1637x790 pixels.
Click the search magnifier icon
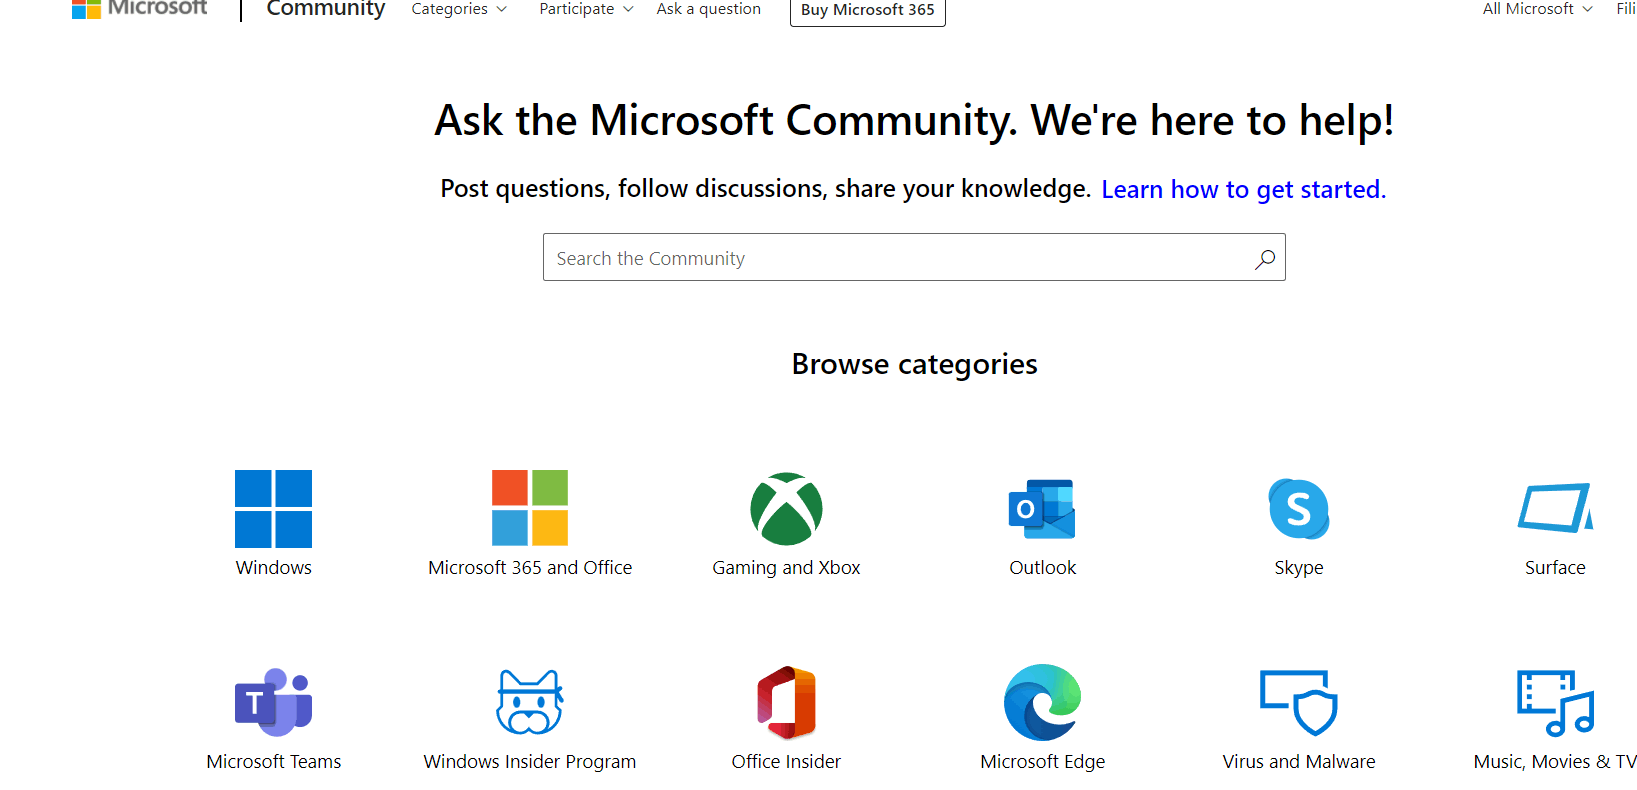pos(1264,259)
